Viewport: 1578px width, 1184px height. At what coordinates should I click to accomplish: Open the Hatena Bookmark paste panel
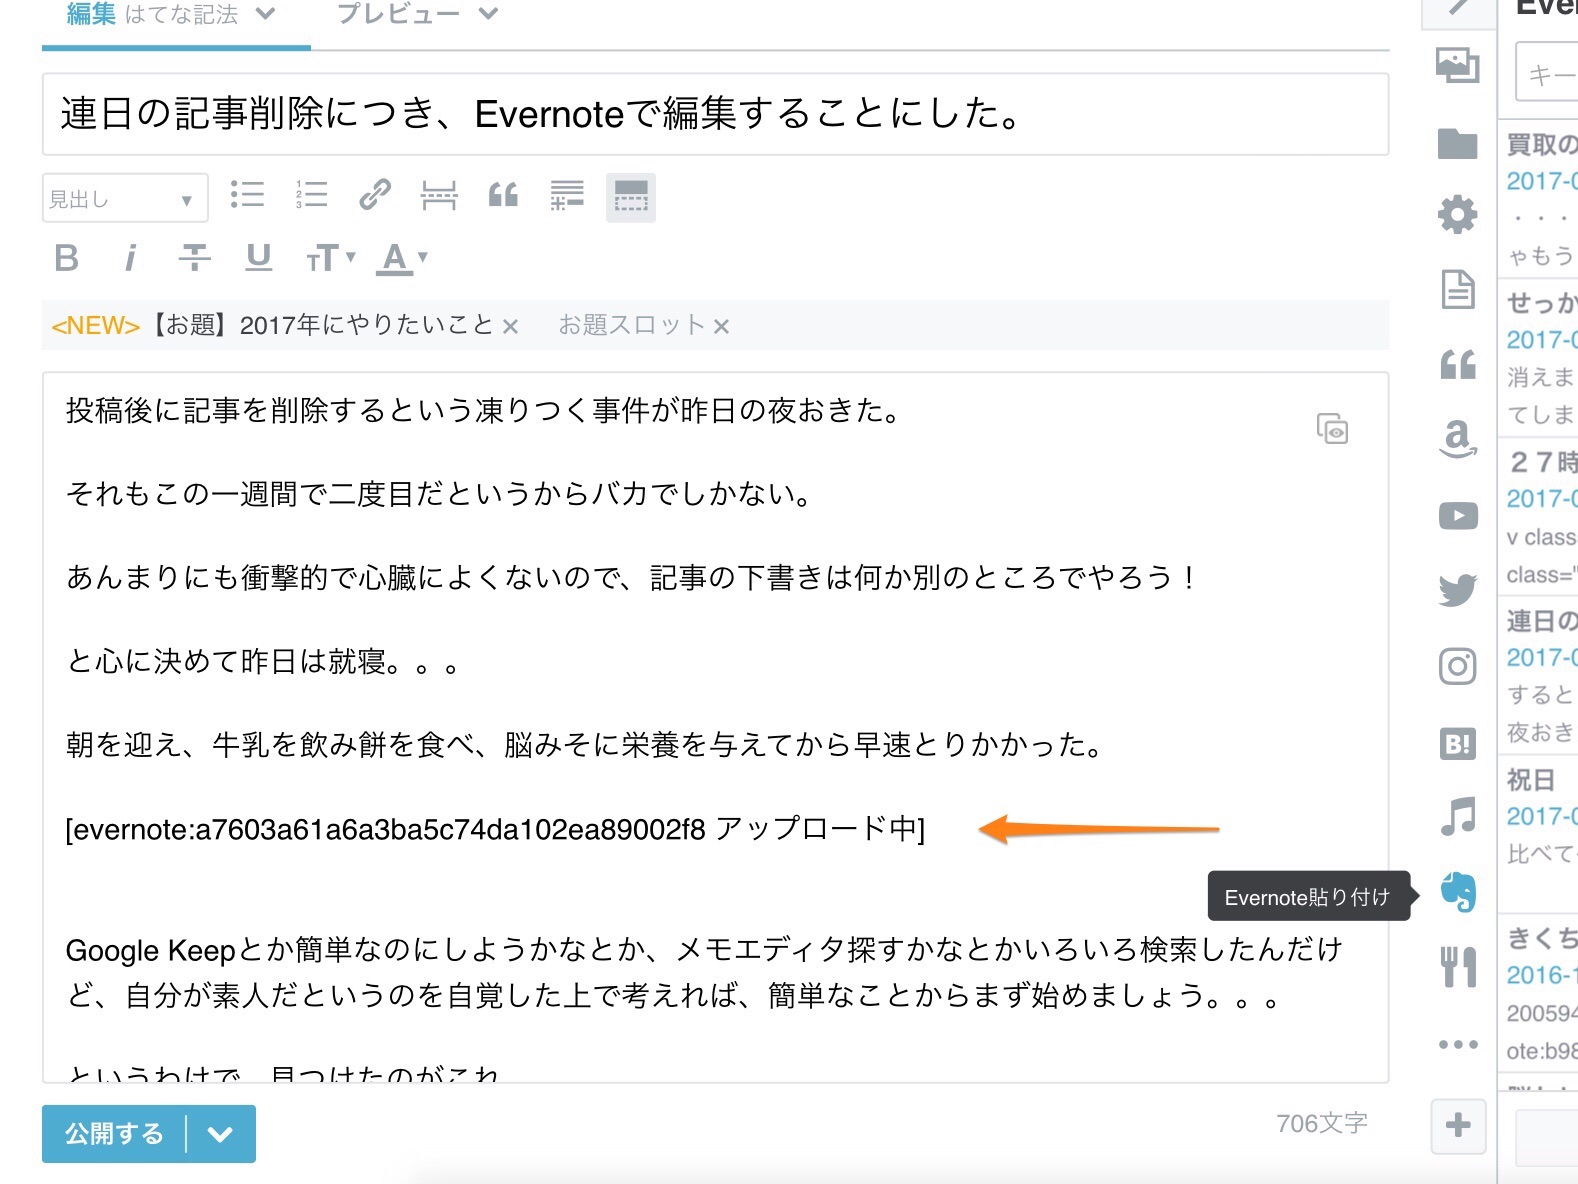(1458, 743)
